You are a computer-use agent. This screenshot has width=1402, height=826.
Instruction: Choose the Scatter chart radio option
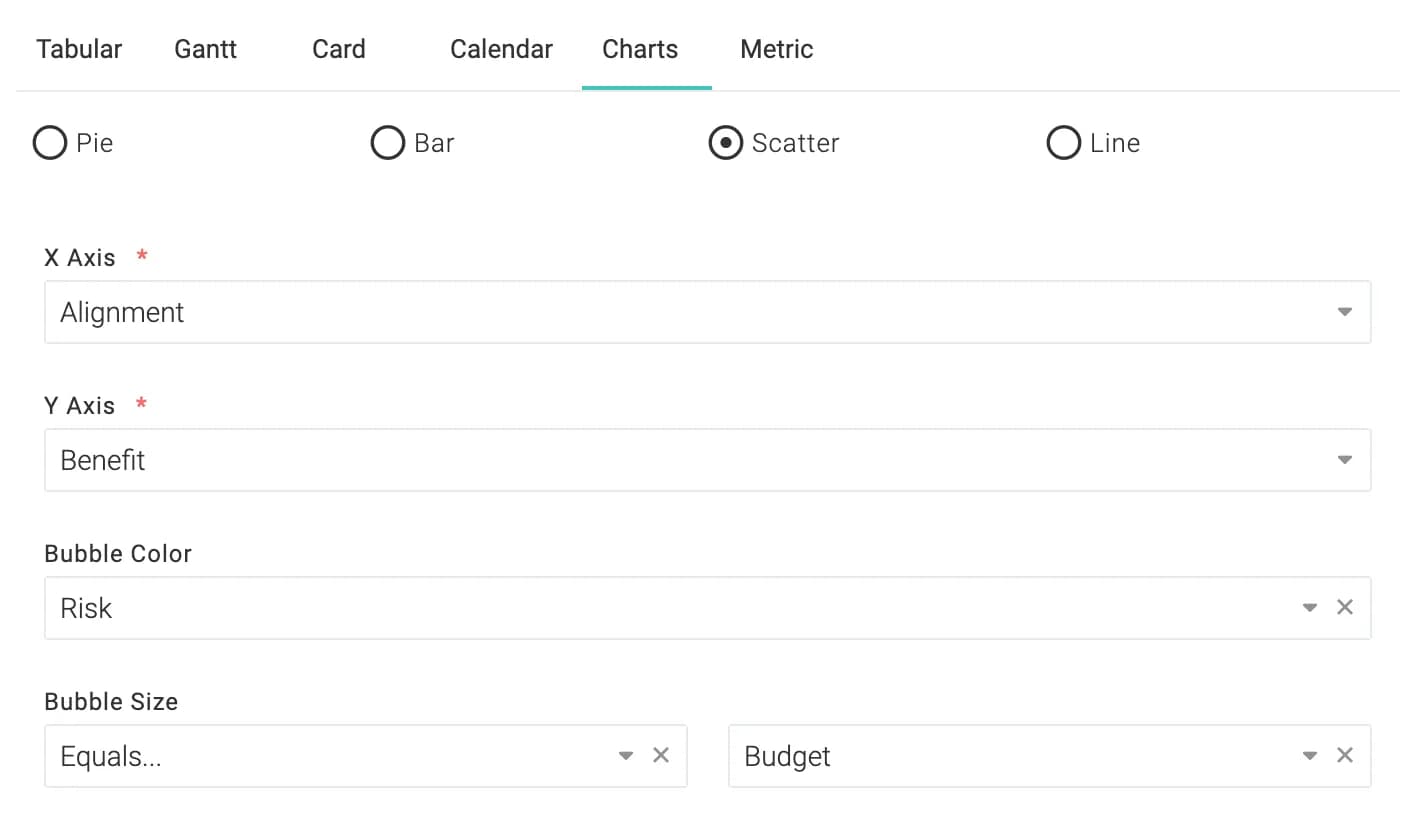pos(726,143)
